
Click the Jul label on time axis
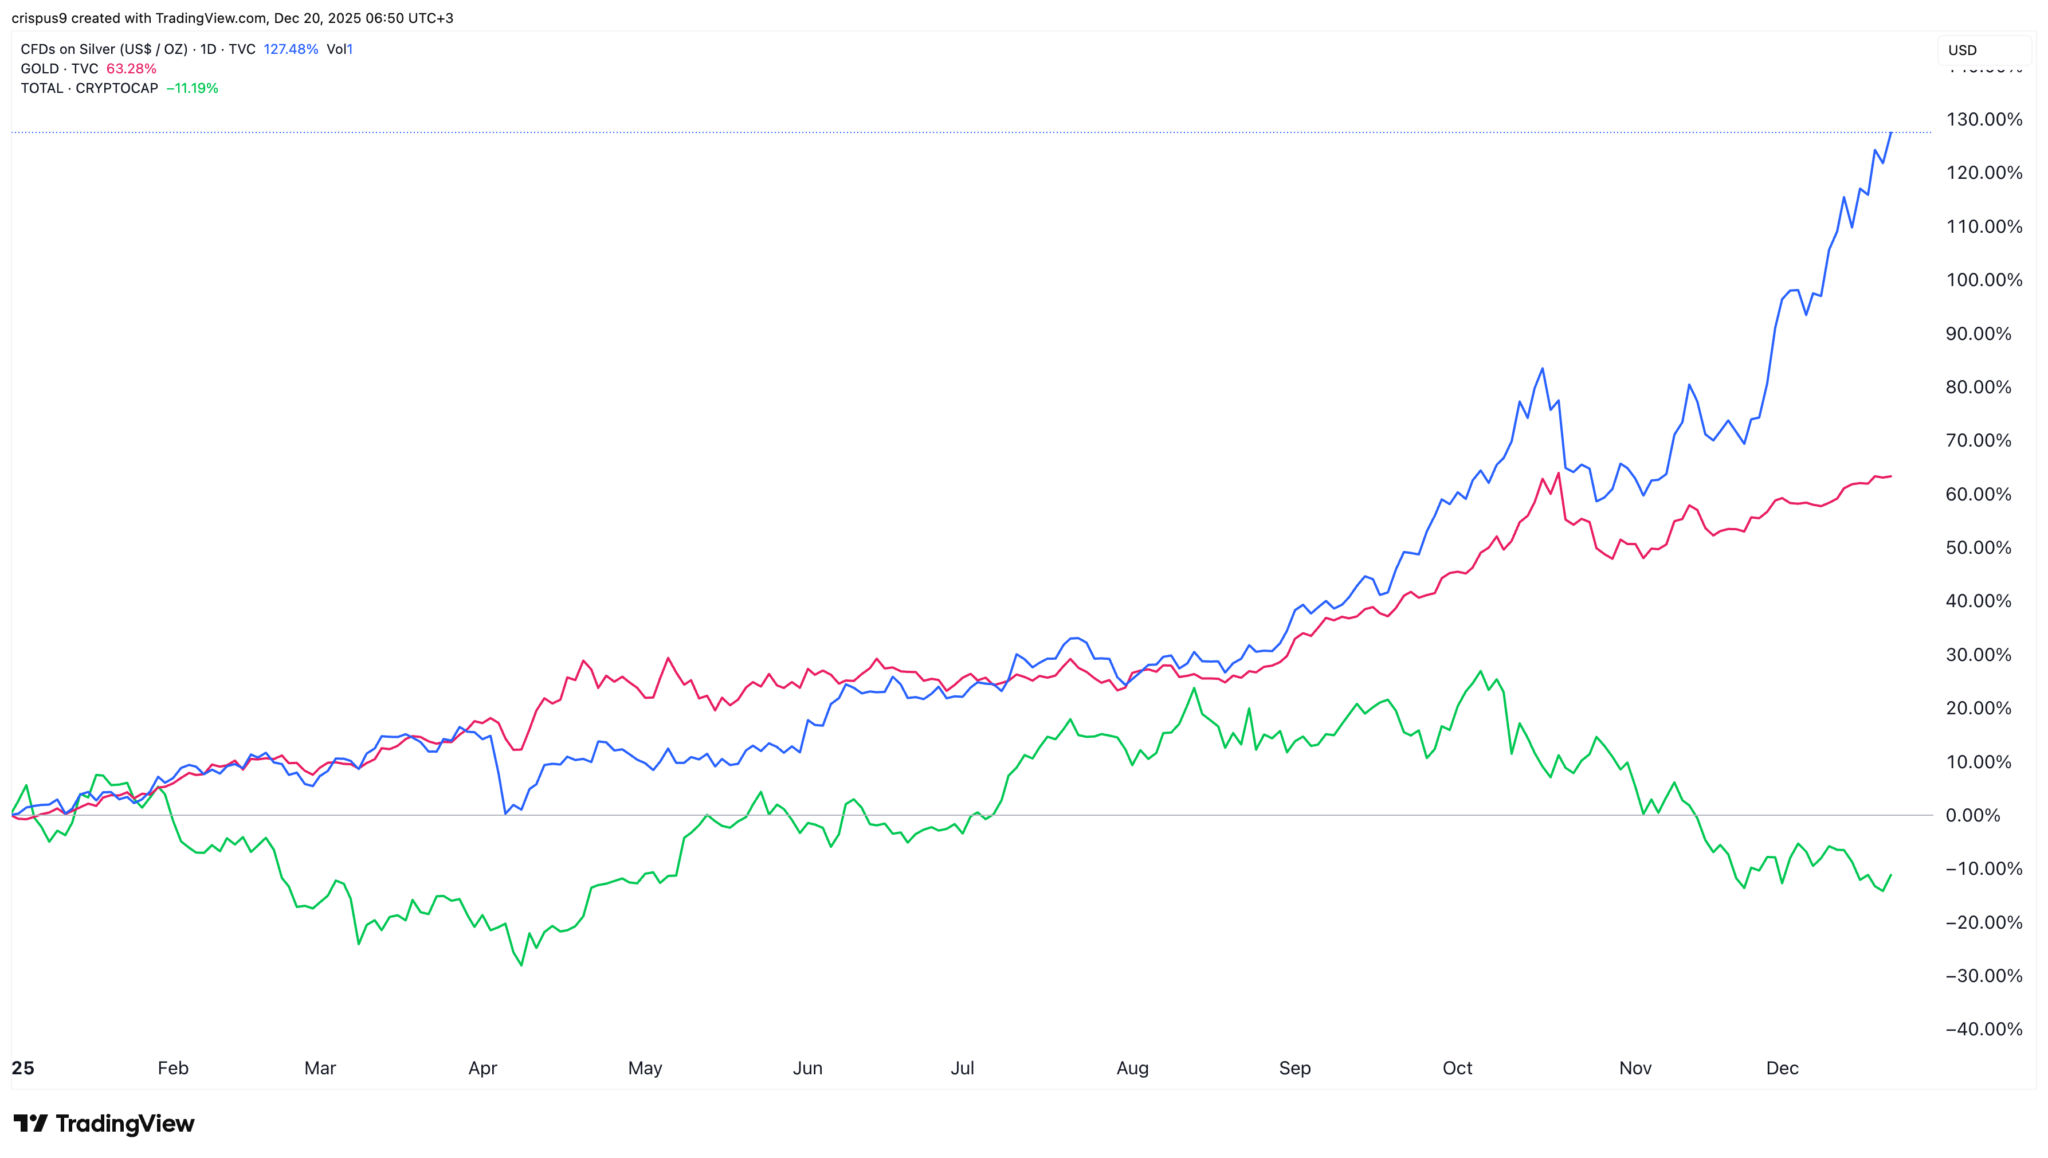[962, 1068]
